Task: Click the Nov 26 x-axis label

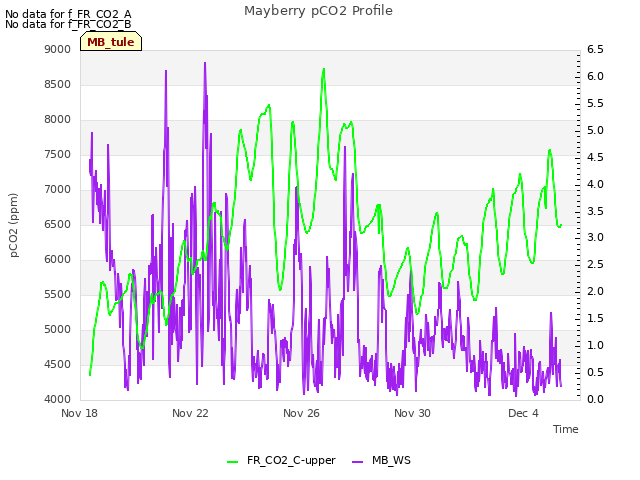Action: pos(301,413)
